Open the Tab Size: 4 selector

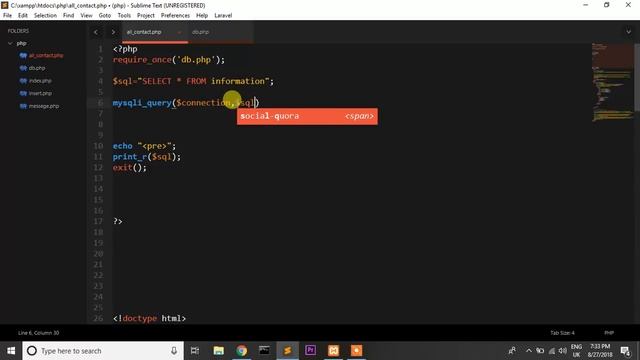click(x=562, y=333)
